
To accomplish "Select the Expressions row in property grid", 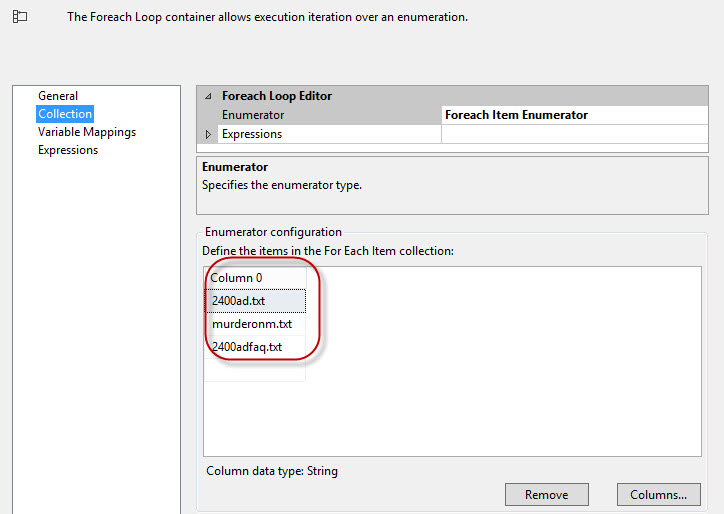I will (x=252, y=134).
